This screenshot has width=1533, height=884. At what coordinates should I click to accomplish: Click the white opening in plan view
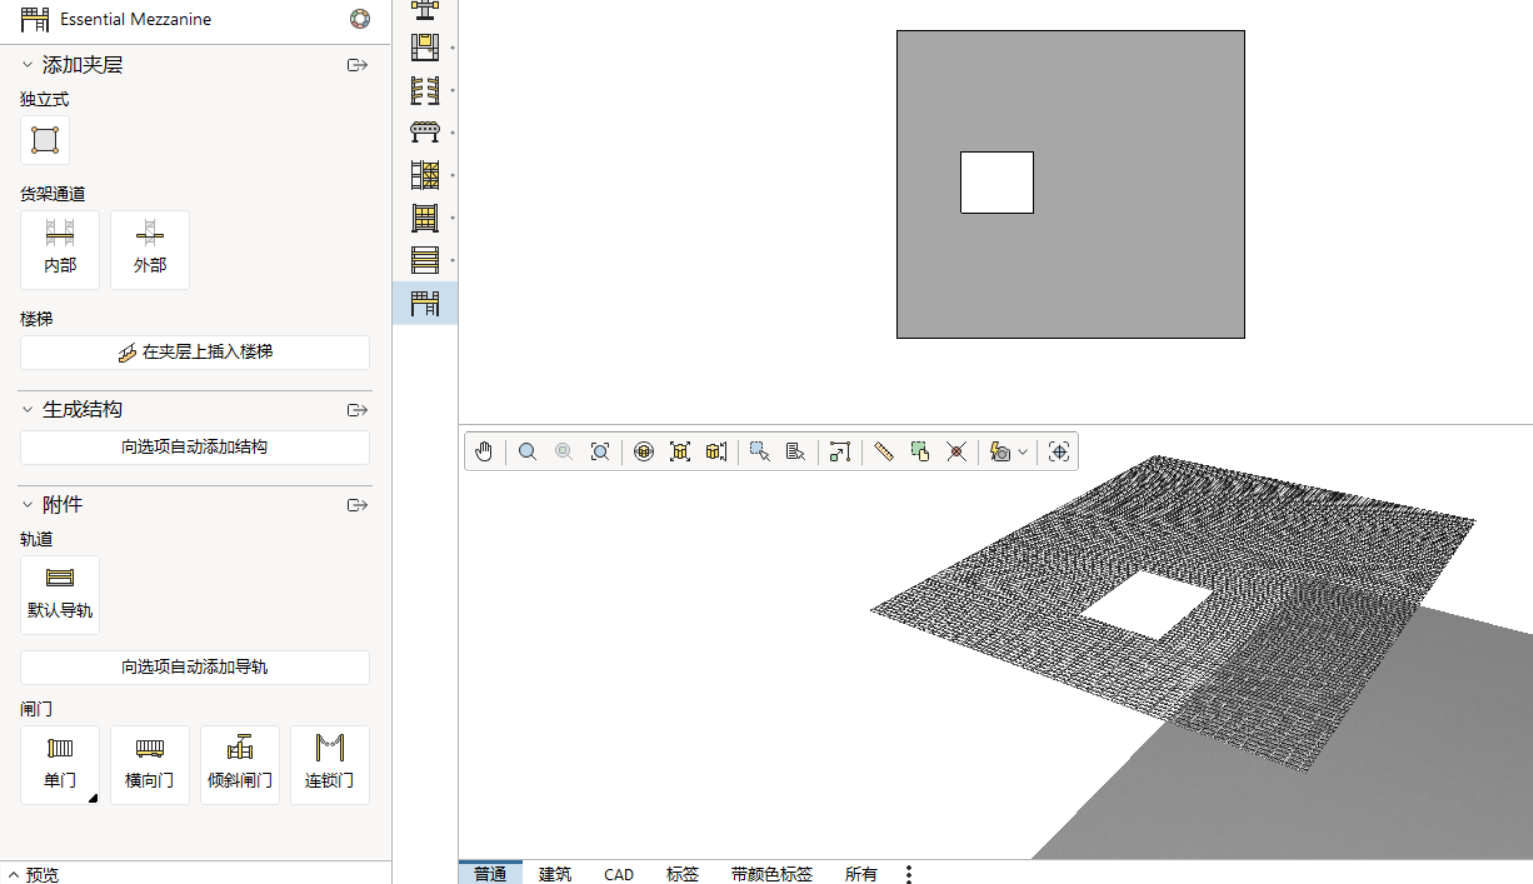[x=997, y=182]
